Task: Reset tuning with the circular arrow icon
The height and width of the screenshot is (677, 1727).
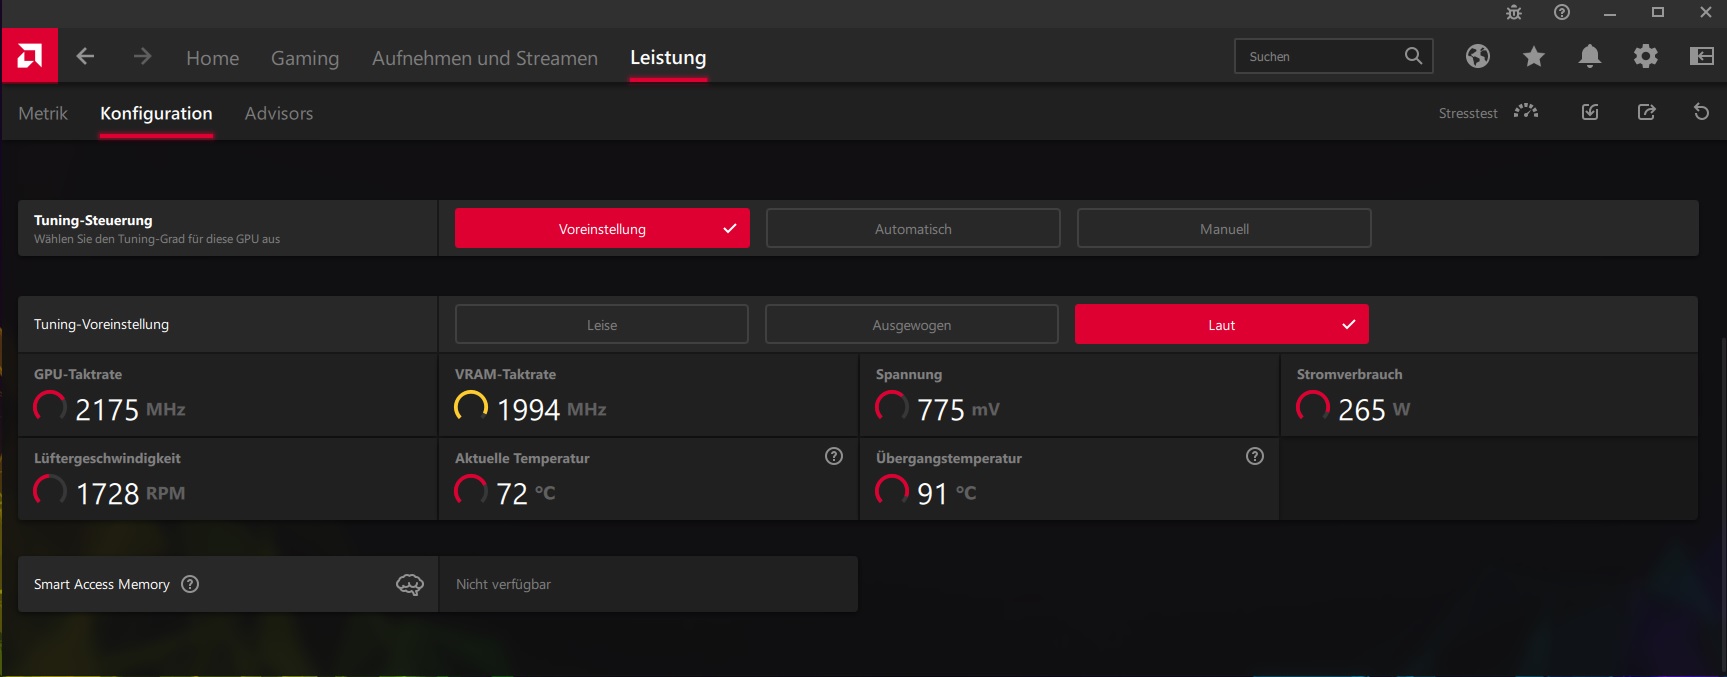Action: [1701, 112]
